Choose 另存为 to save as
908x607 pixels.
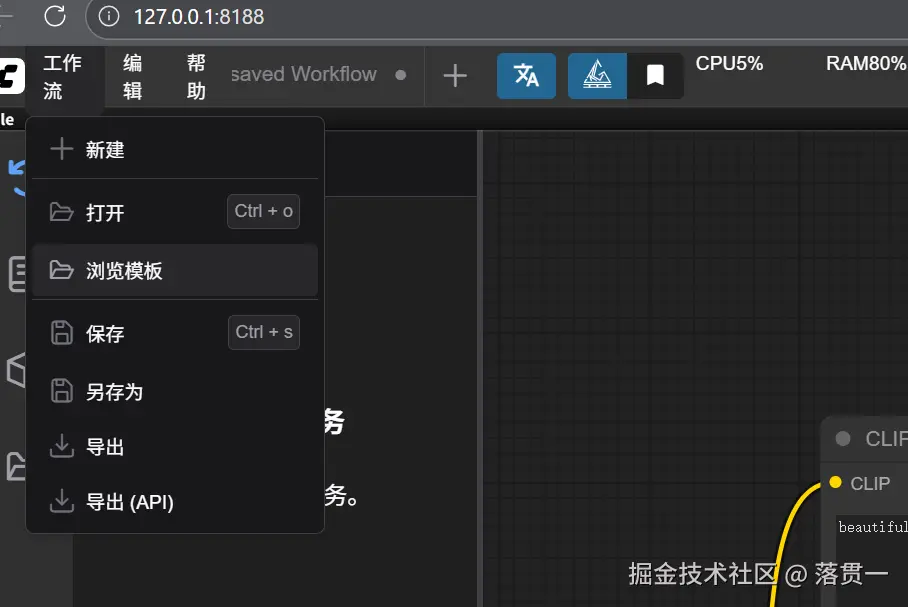(175, 392)
